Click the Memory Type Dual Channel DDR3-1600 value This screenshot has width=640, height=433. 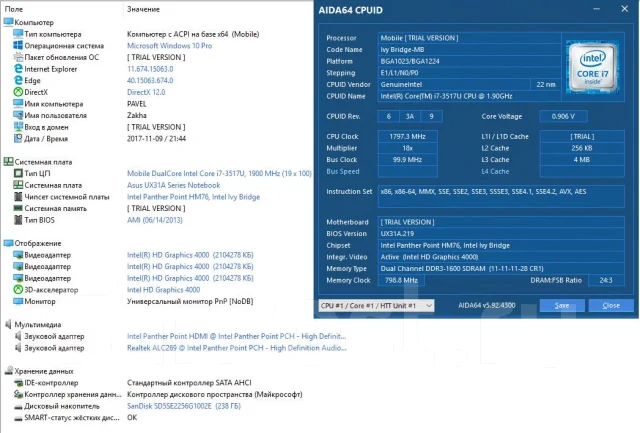(501, 269)
